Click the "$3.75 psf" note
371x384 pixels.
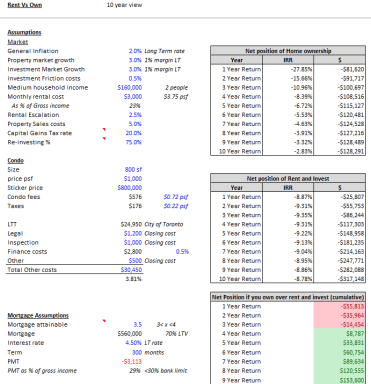(x=176, y=97)
